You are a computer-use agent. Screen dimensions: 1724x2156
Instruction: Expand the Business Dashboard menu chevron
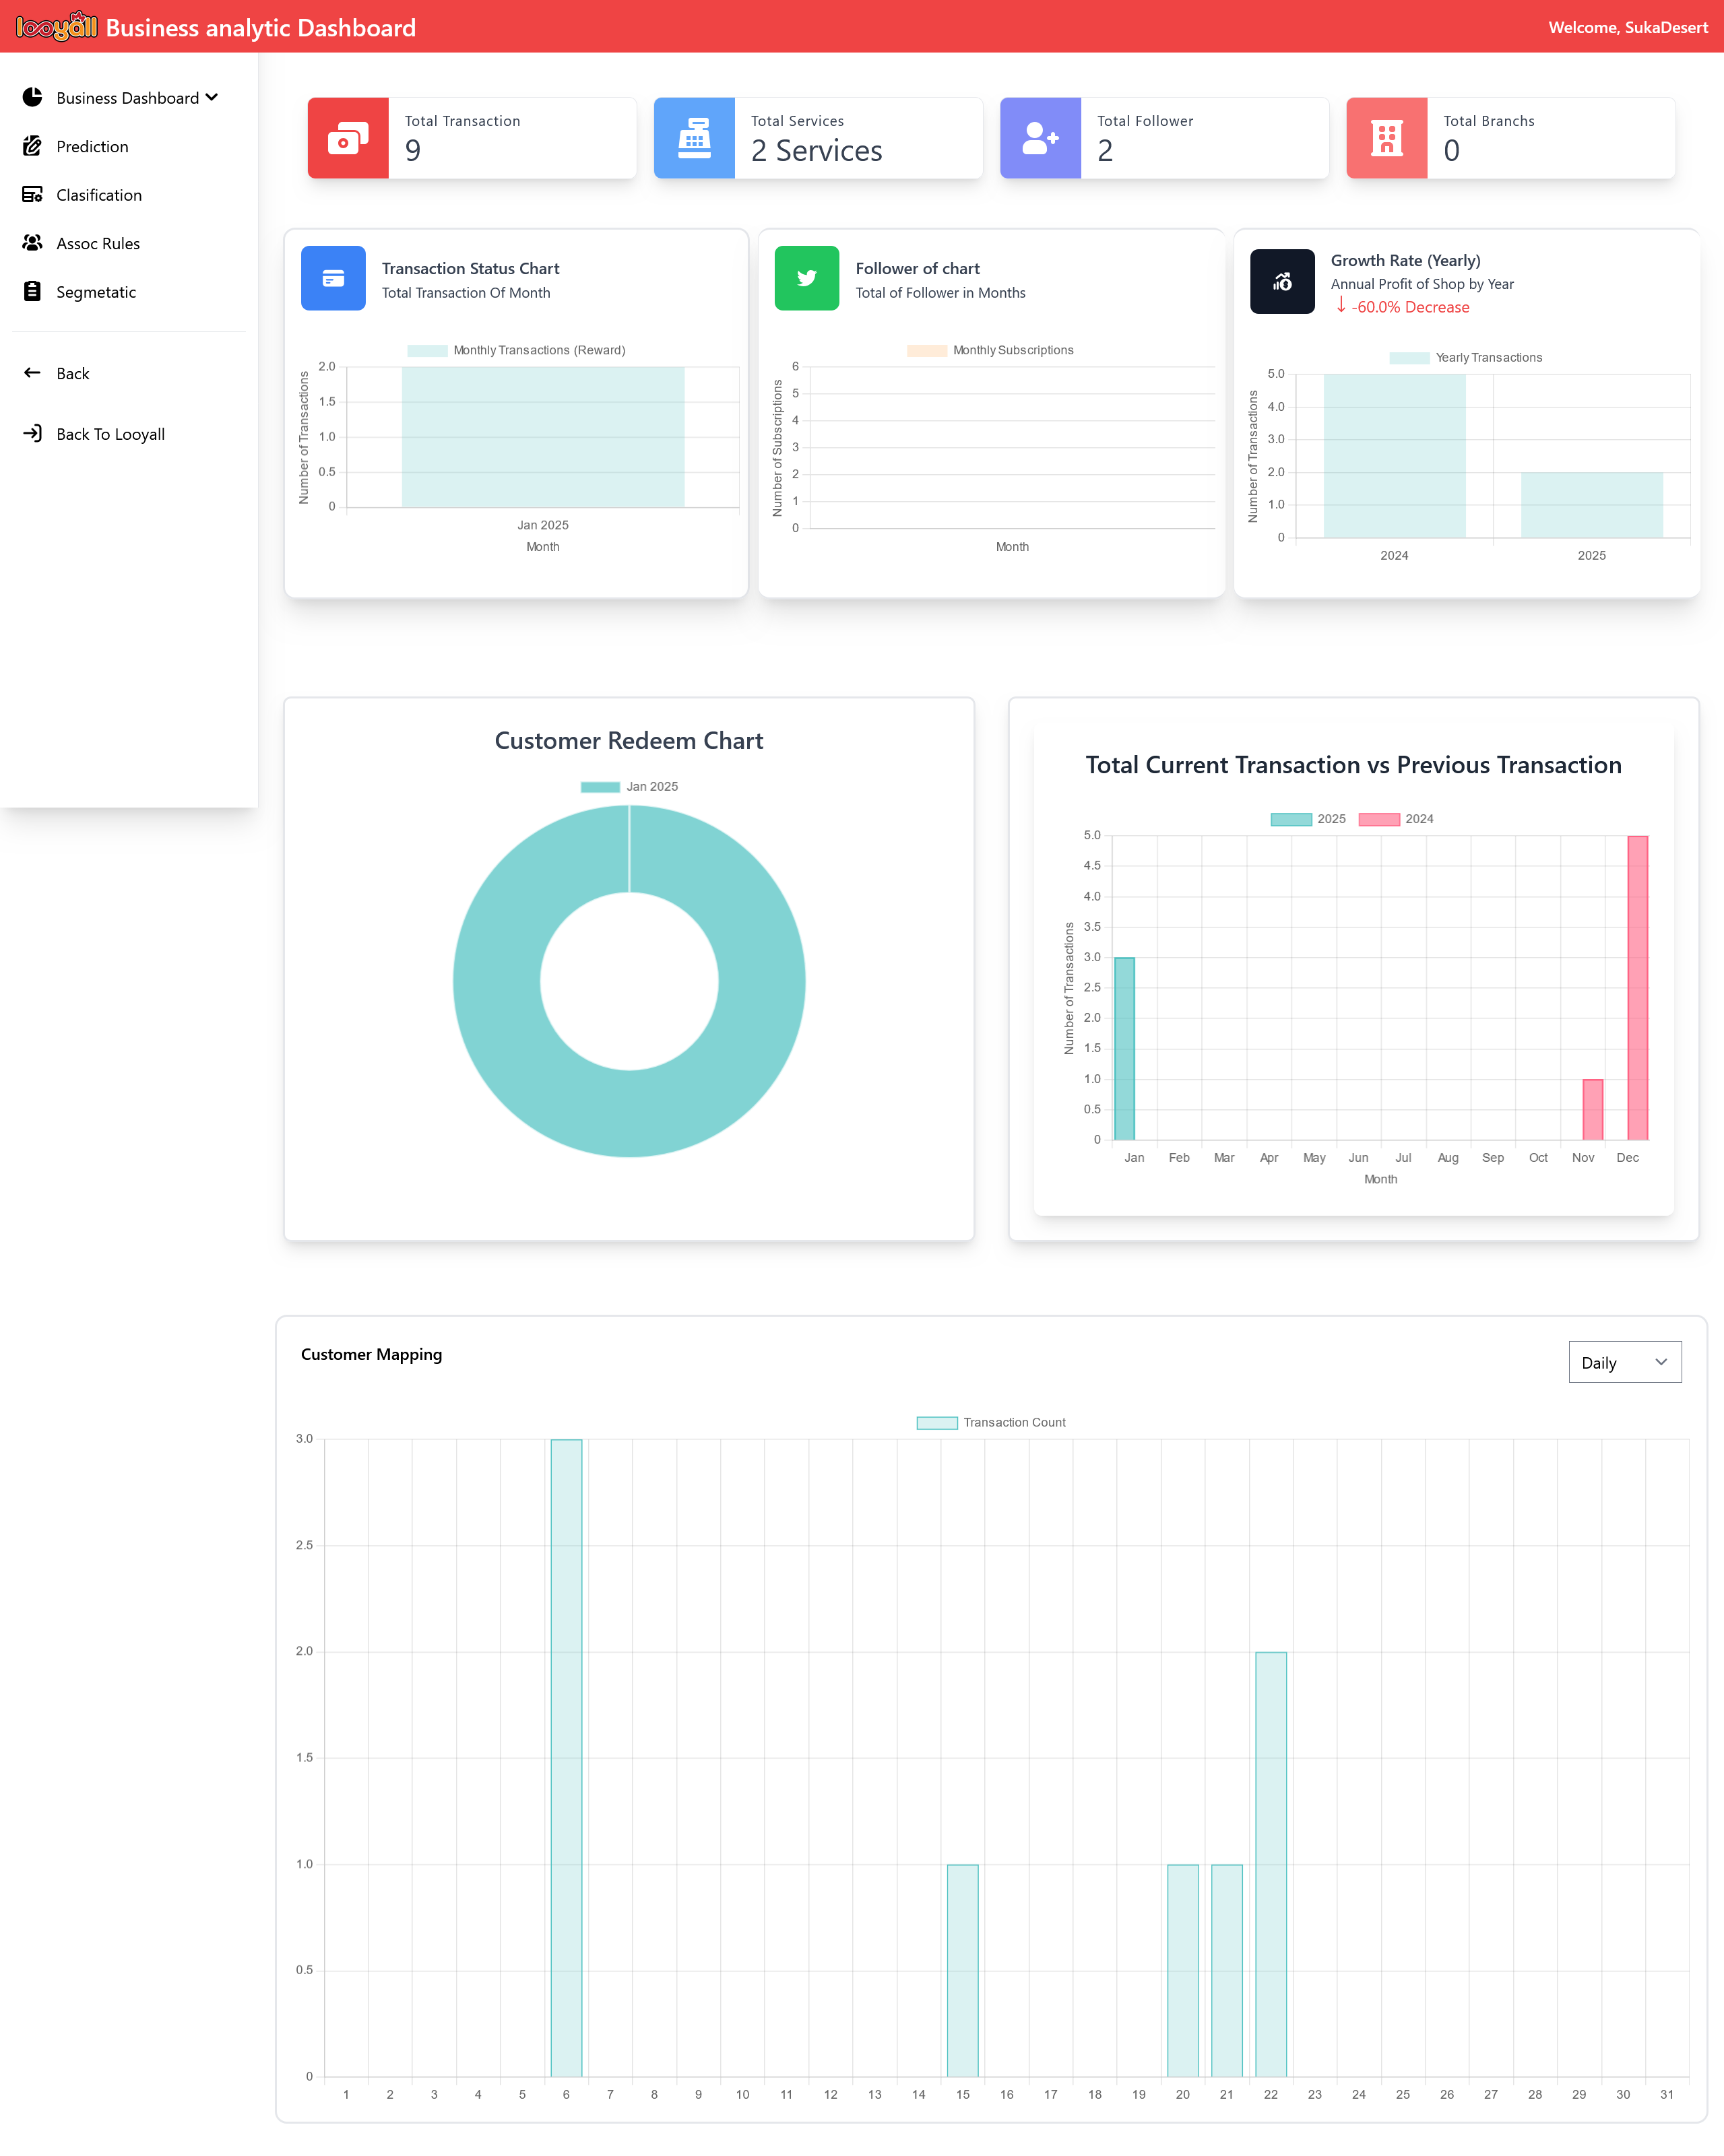[x=212, y=97]
